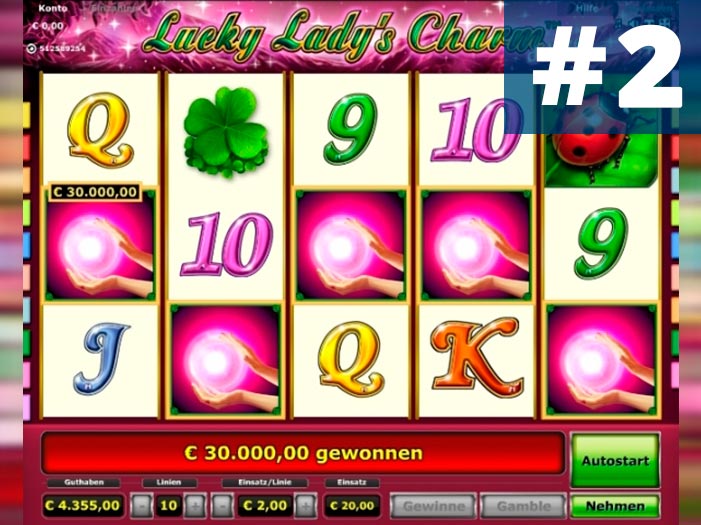Increase Linien with the plus stepper

click(x=195, y=506)
